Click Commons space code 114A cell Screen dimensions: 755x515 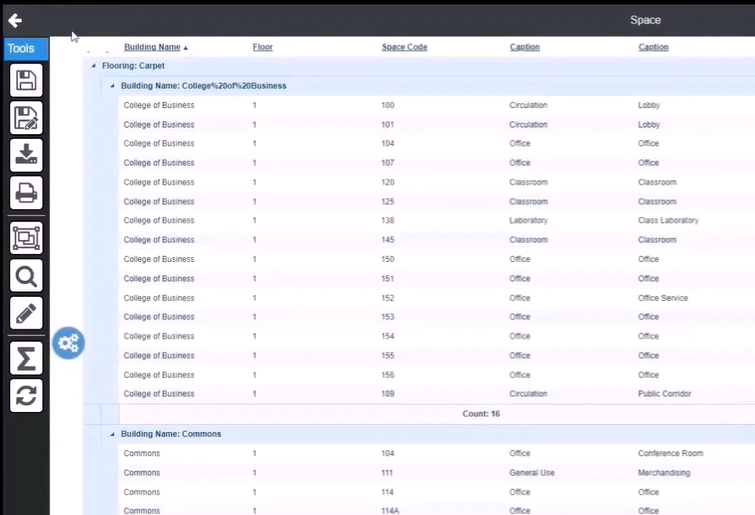(x=390, y=511)
